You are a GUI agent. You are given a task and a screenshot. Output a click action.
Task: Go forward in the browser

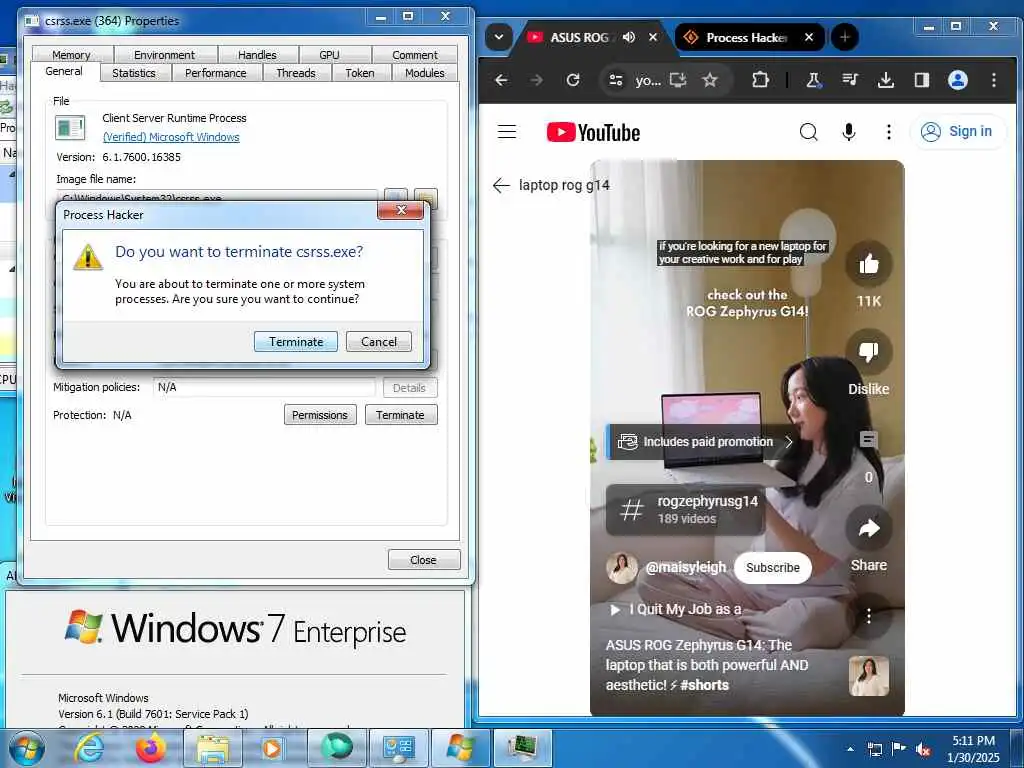536,80
